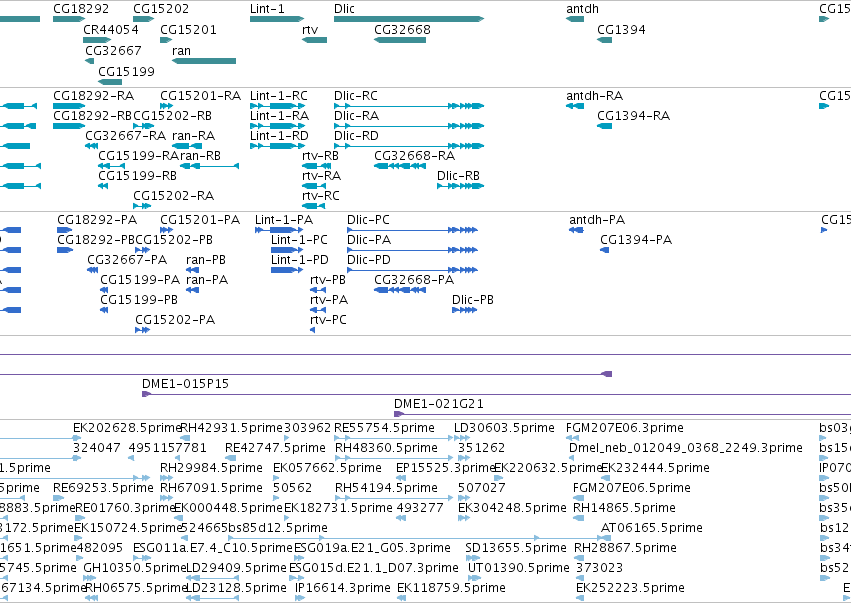The width and height of the screenshot is (851, 603).
Task: Select the Dlic-RD transcript label
Action: (357, 136)
